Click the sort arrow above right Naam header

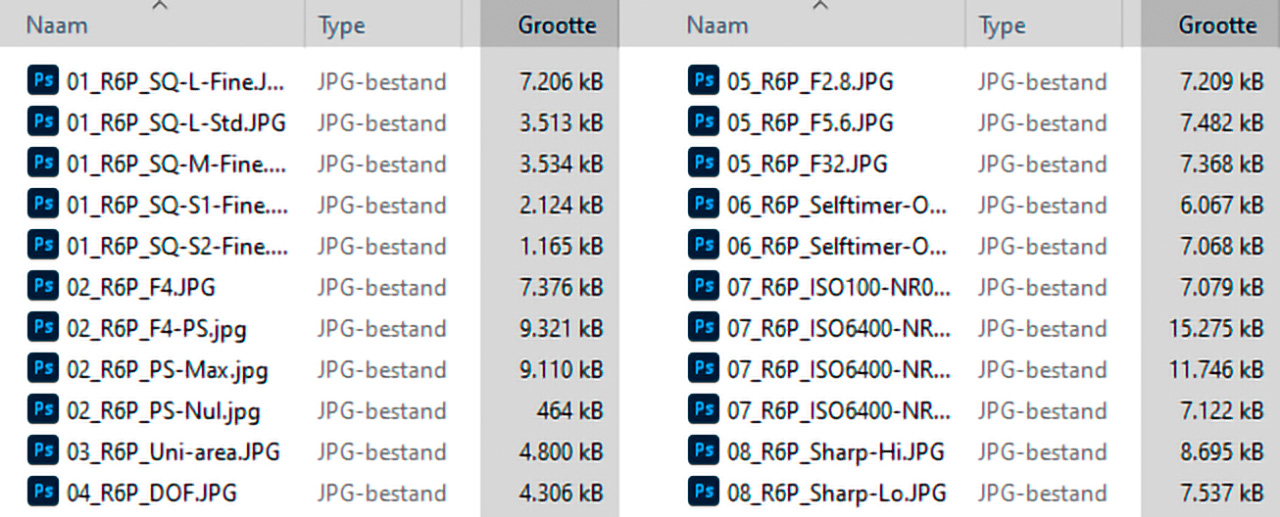(x=820, y=6)
